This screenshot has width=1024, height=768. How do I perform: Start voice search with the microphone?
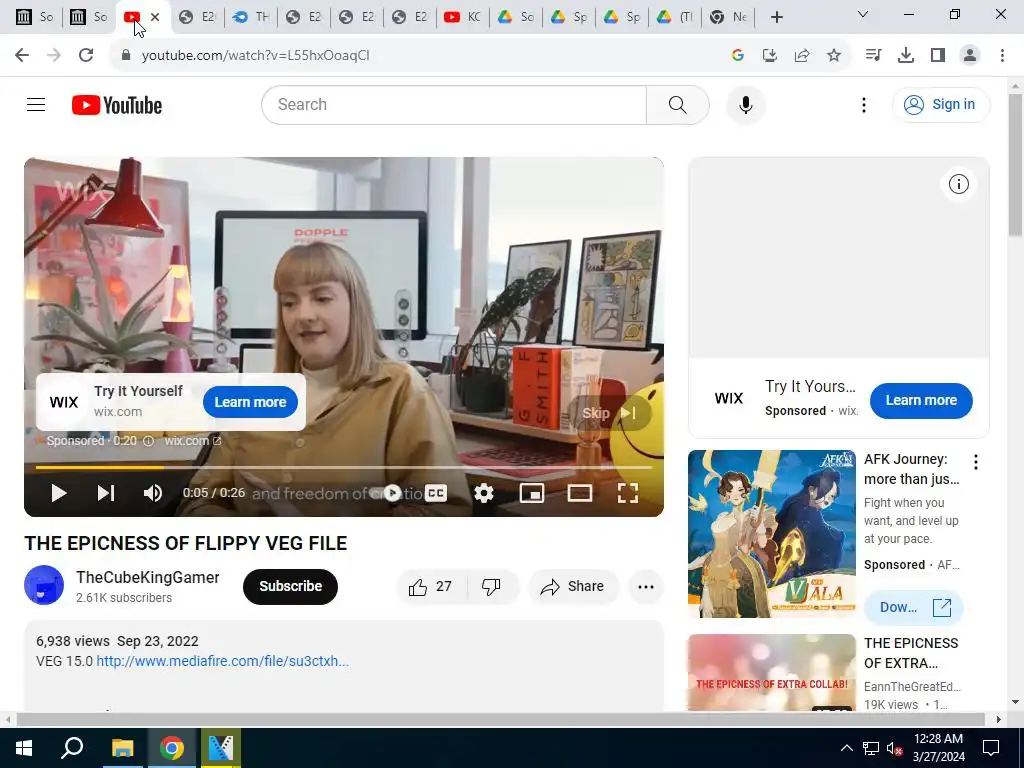[745, 104]
